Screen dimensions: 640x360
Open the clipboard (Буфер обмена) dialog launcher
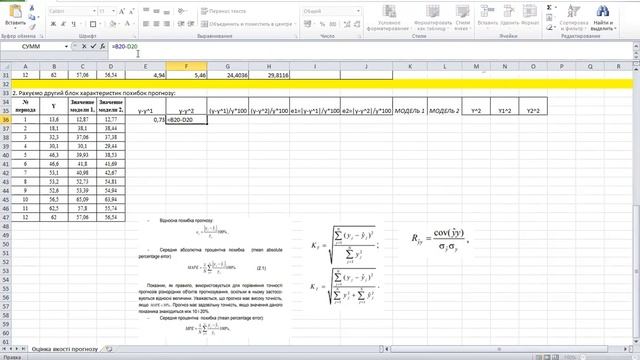coord(42,36)
